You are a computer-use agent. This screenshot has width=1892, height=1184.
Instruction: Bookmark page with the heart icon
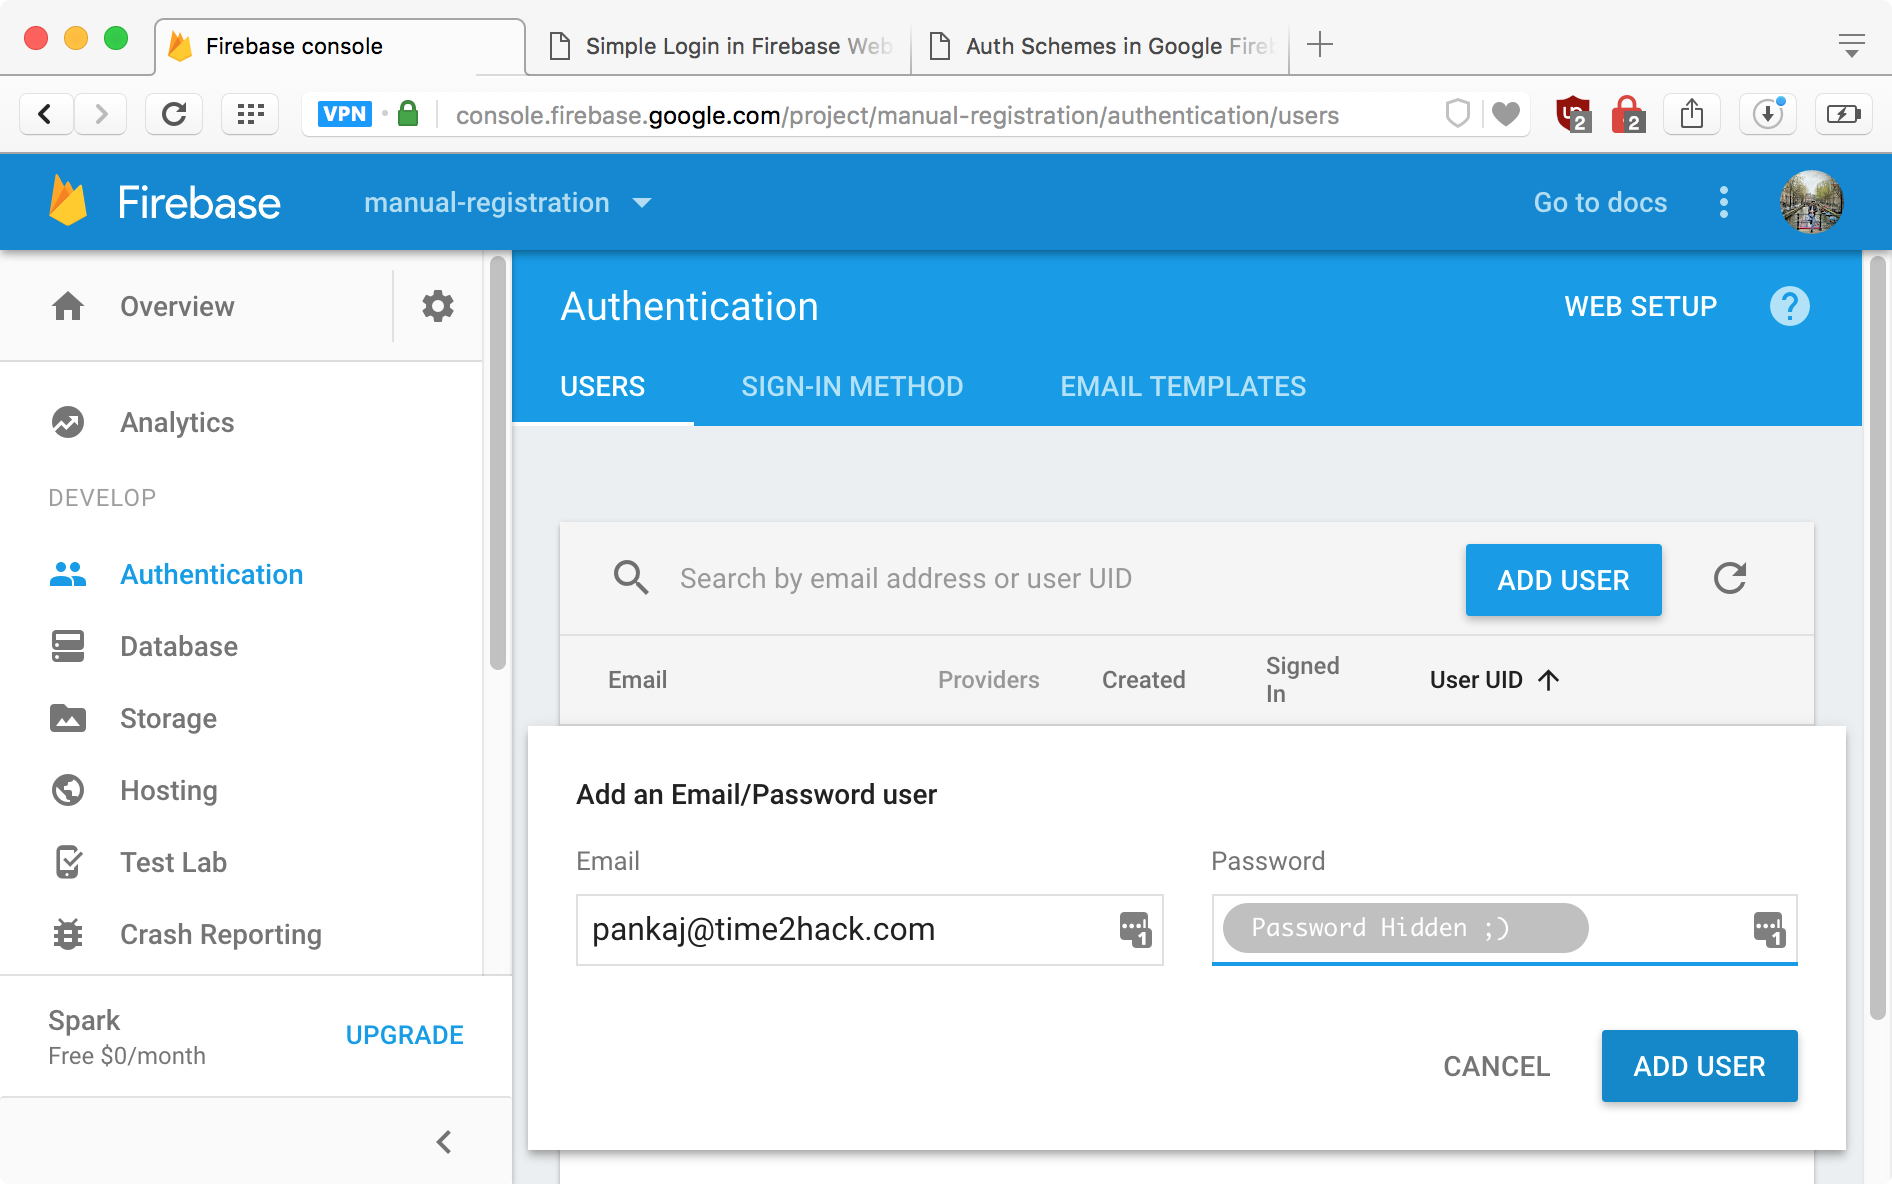pyautogui.click(x=1506, y=114)
